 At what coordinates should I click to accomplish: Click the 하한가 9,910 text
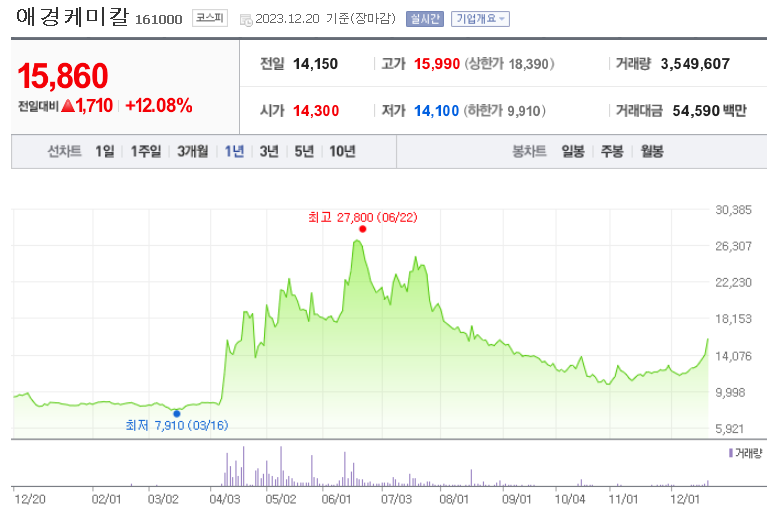(x=505, y=111)
